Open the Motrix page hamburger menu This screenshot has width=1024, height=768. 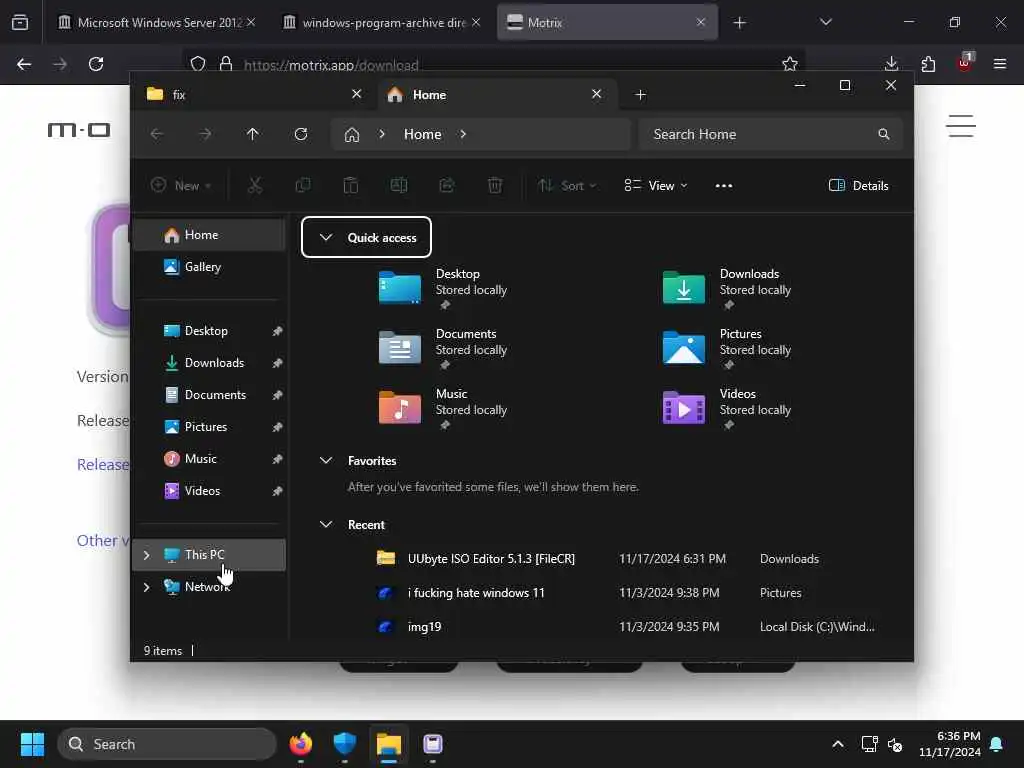pyautogui.click(x=961, y=126)
